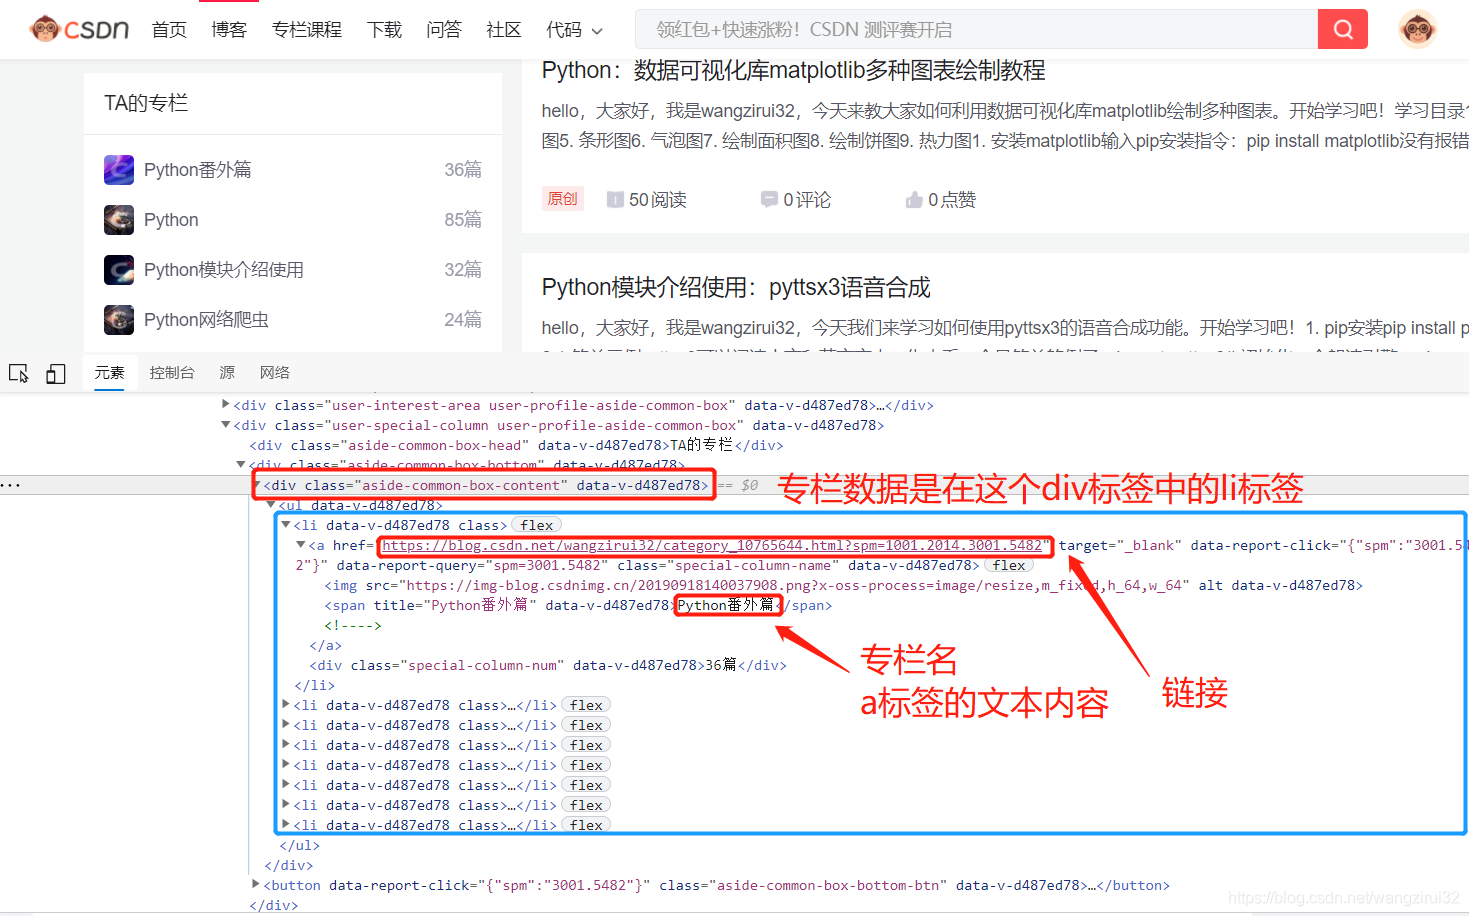1469x916 pixels.
Task: Switch to the 源 DevTools tab
Action: pos(227,373)
